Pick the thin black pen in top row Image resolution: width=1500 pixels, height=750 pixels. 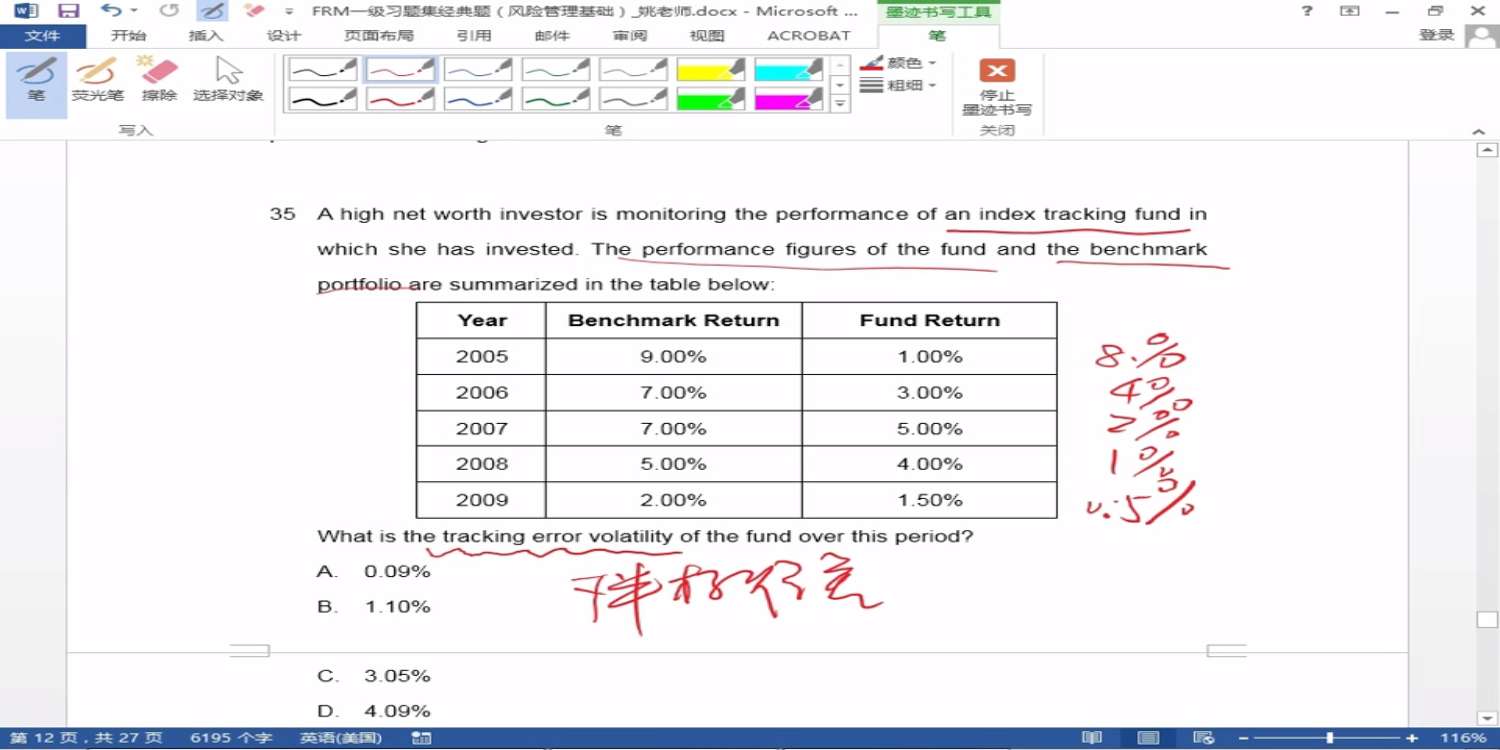(x=322, y=69)
